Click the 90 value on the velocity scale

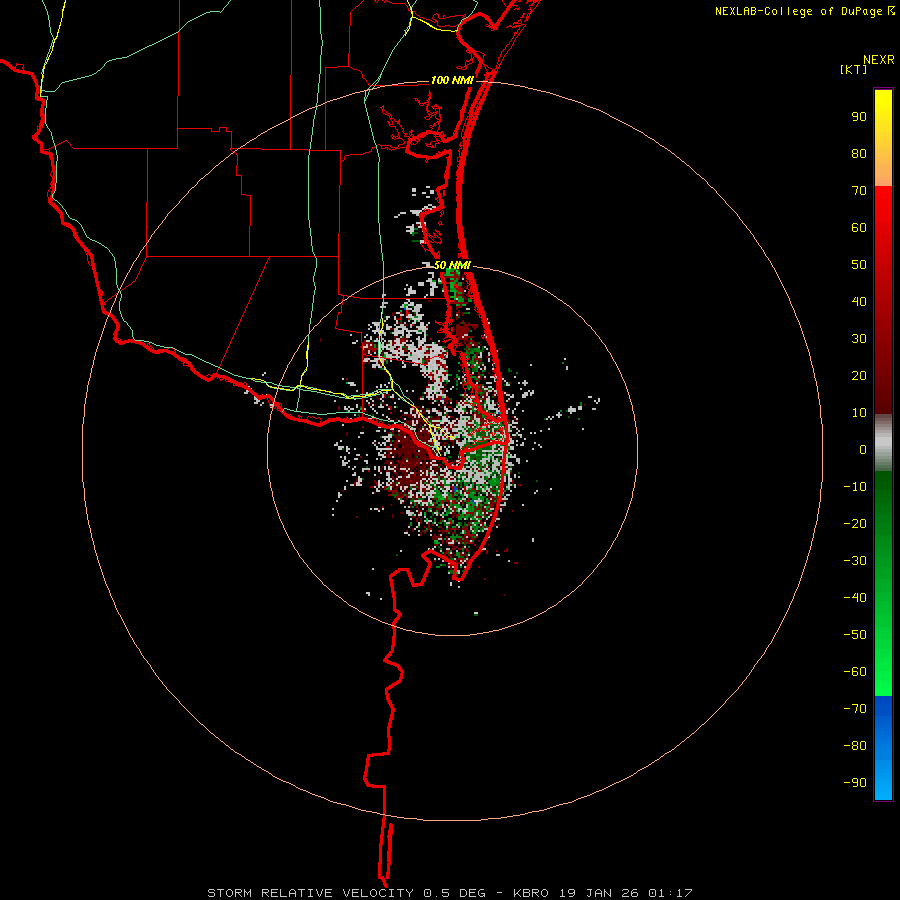click(859, 117)
